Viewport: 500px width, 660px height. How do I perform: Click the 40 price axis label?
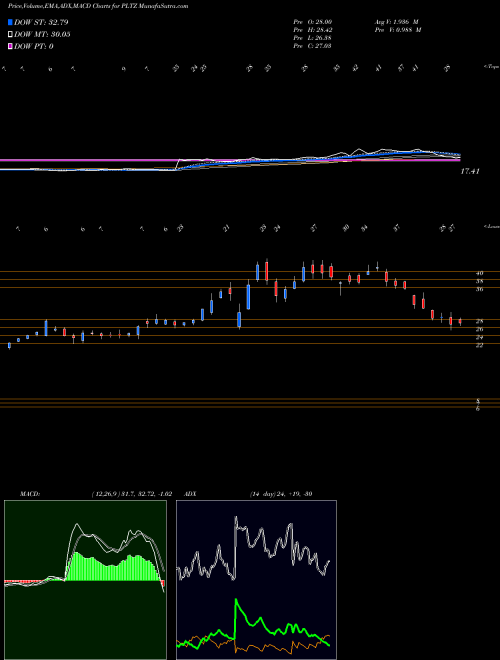click(479, 273)
